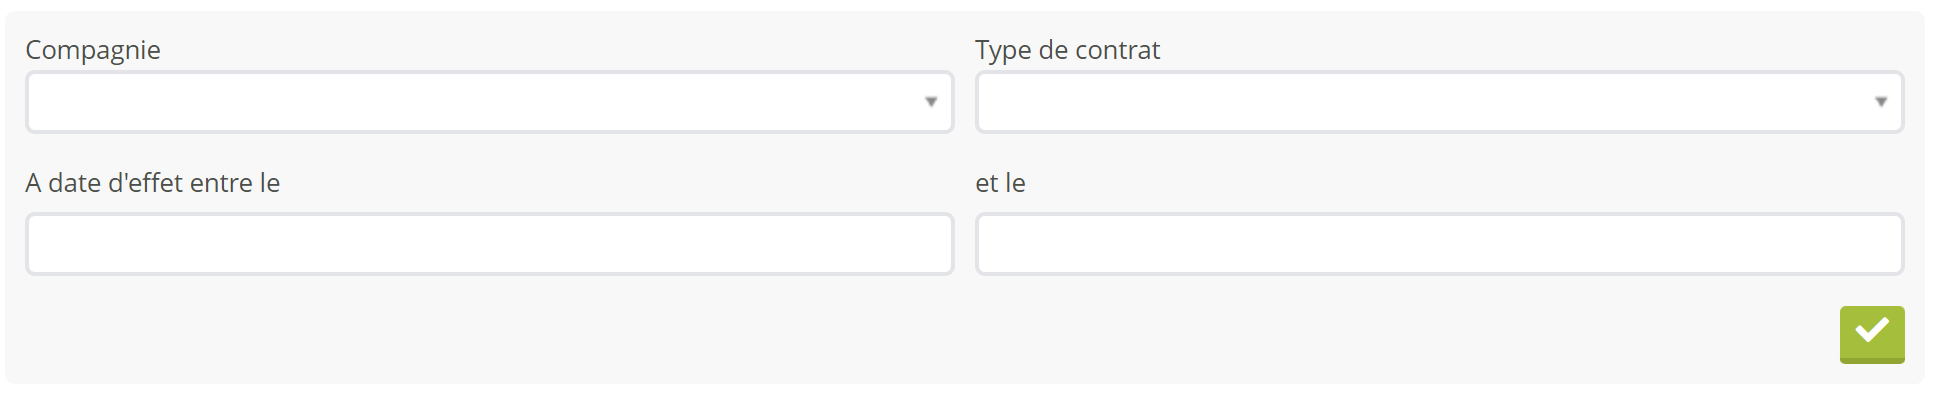This screenshot has width=1935, height=396.
Task: Apply the search criteria using the checkmark
Action: 1872,334
